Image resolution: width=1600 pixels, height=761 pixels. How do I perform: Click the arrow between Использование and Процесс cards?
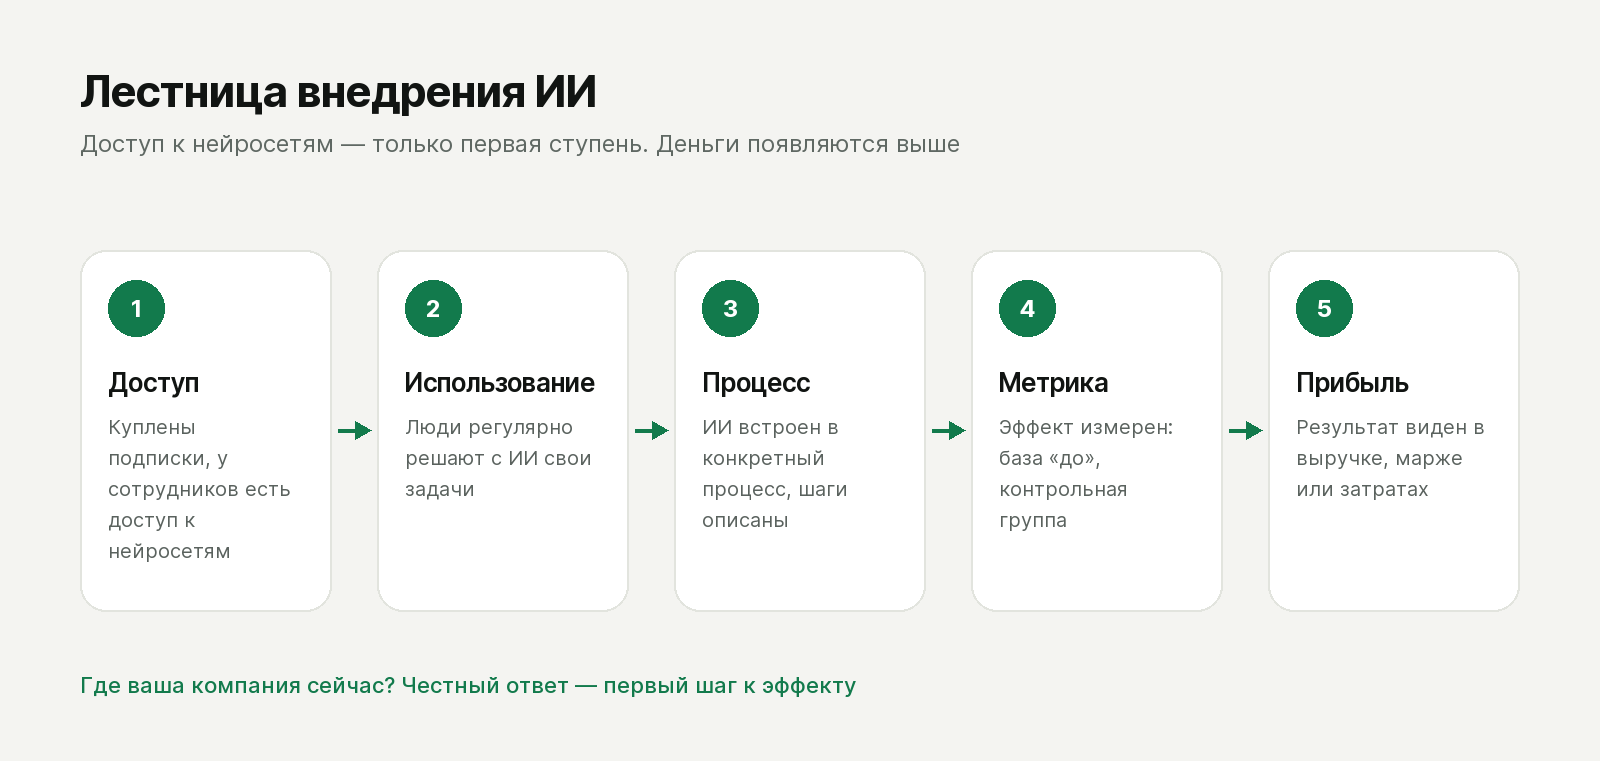click(x=651, y=431)
